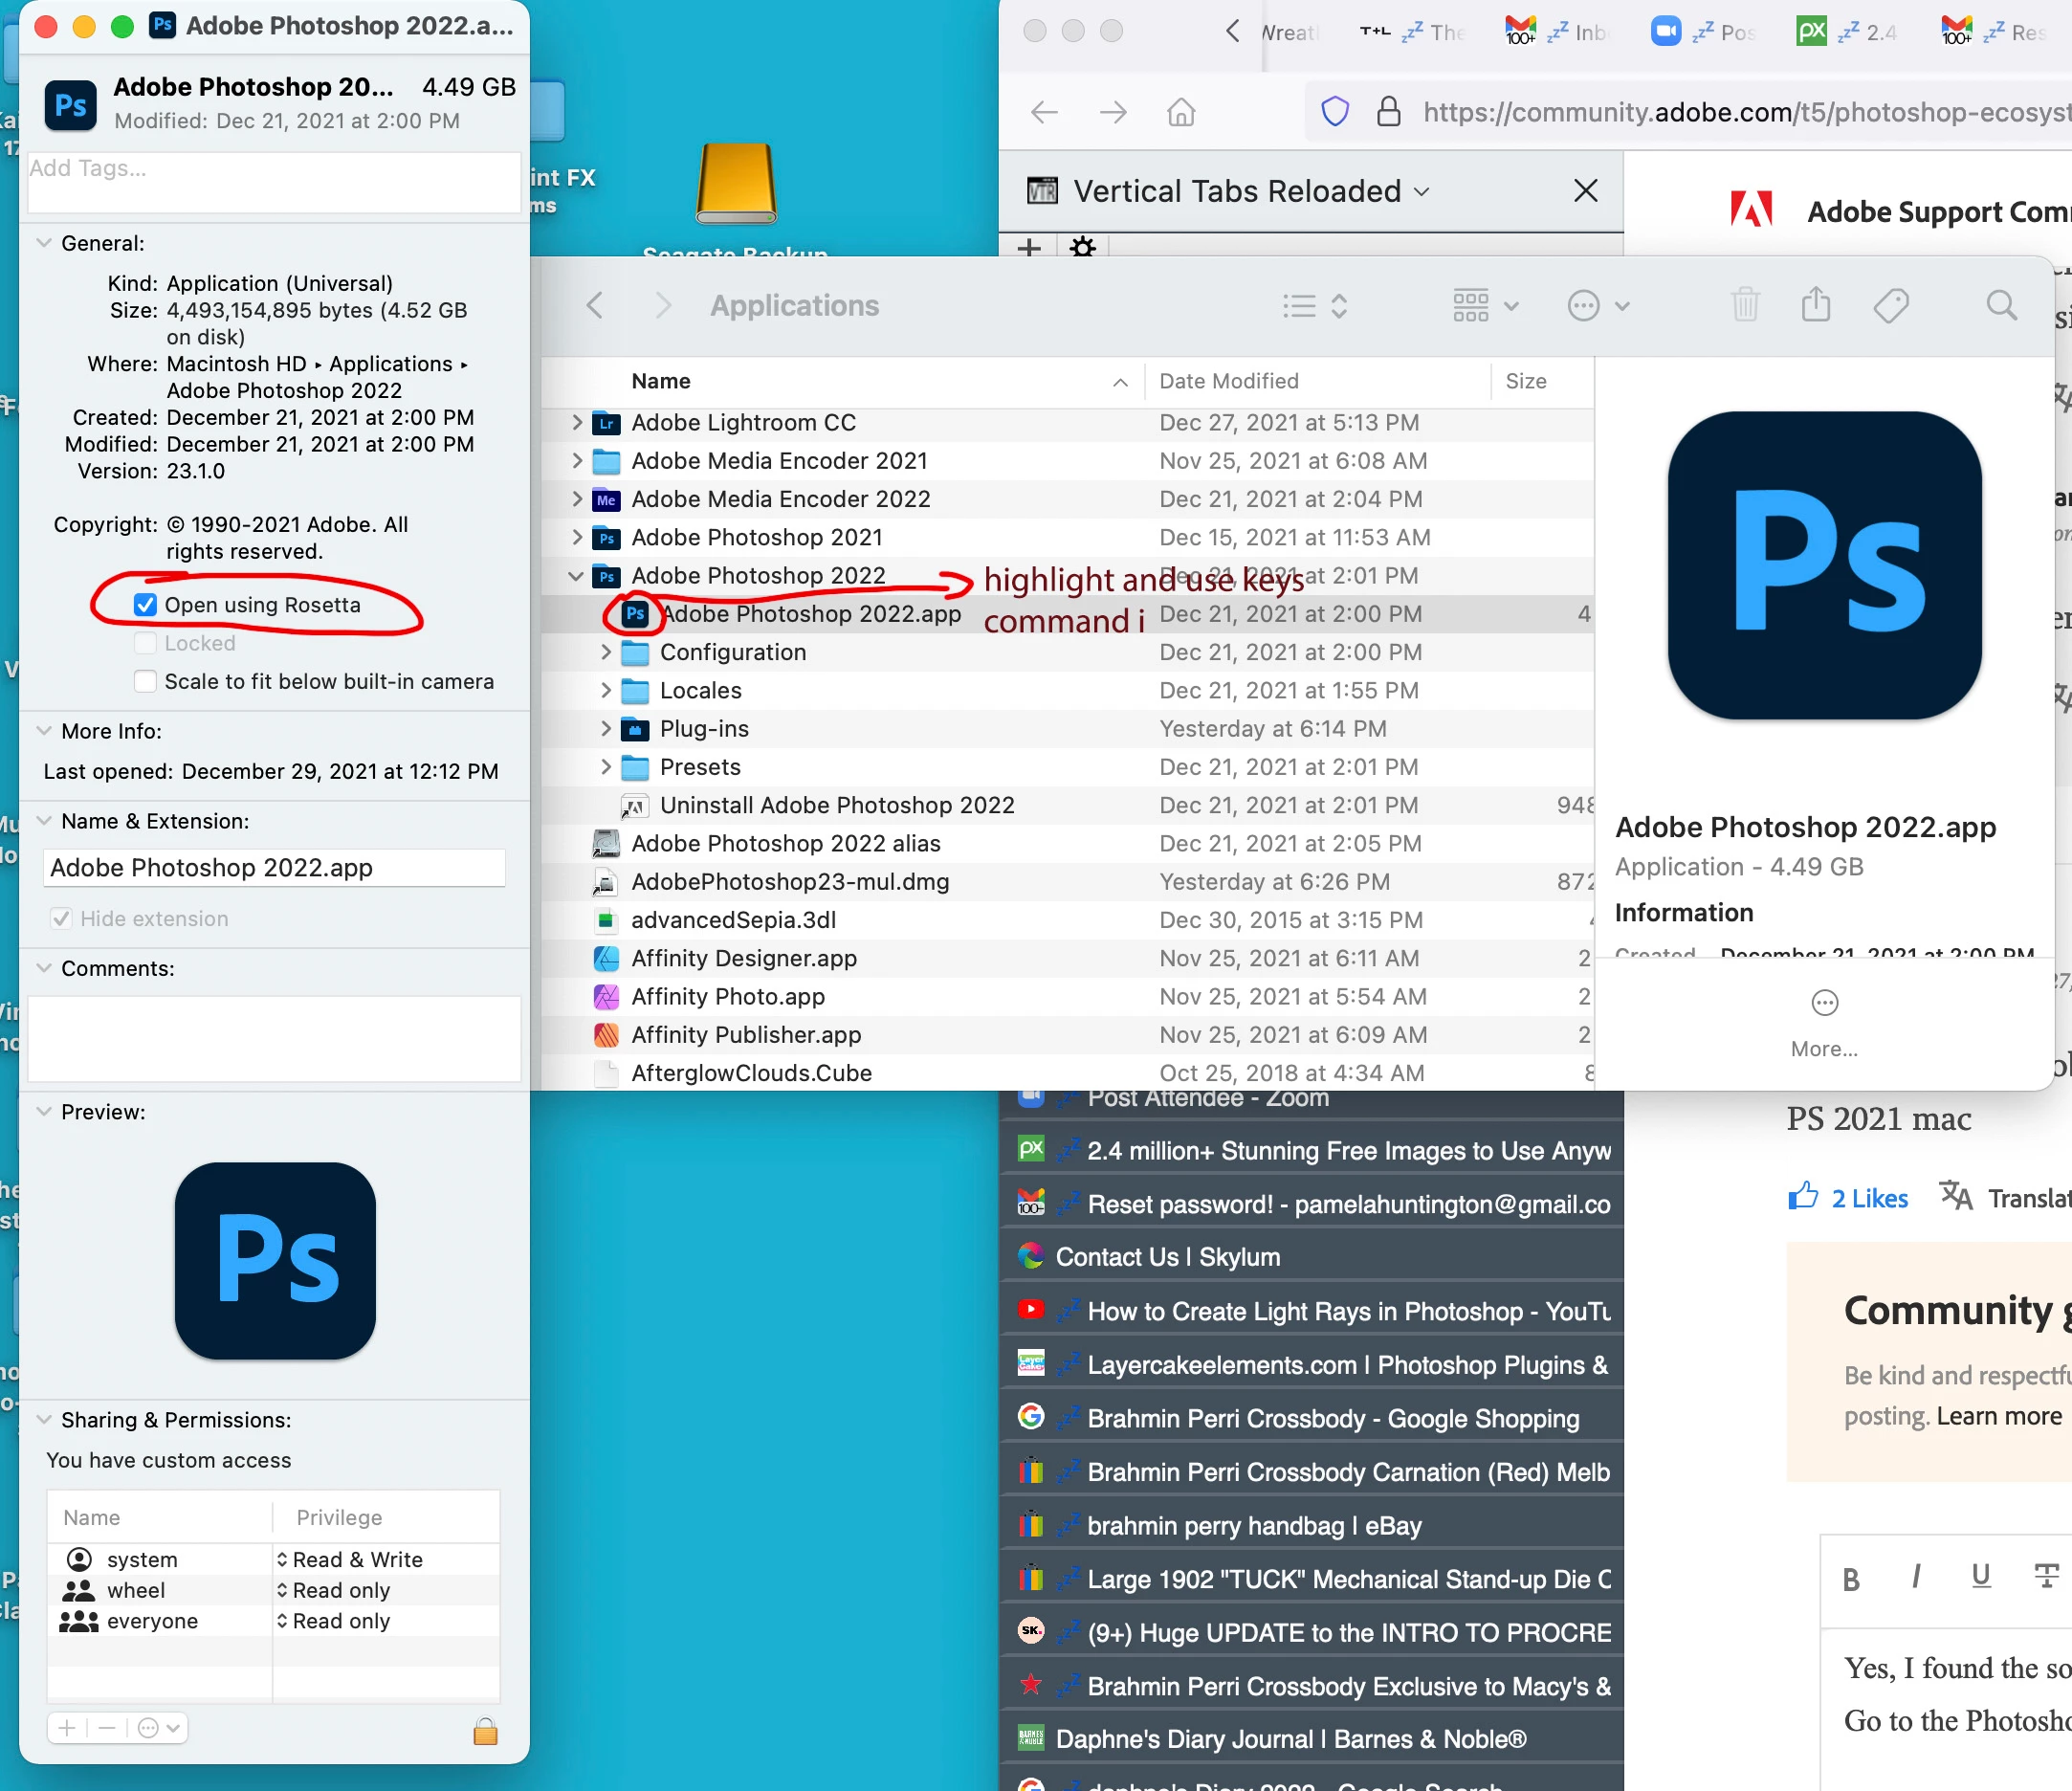Select the brahmin perry handbag eBay tab
2072x1791 pixels.
click(x=1254, y=1526)
